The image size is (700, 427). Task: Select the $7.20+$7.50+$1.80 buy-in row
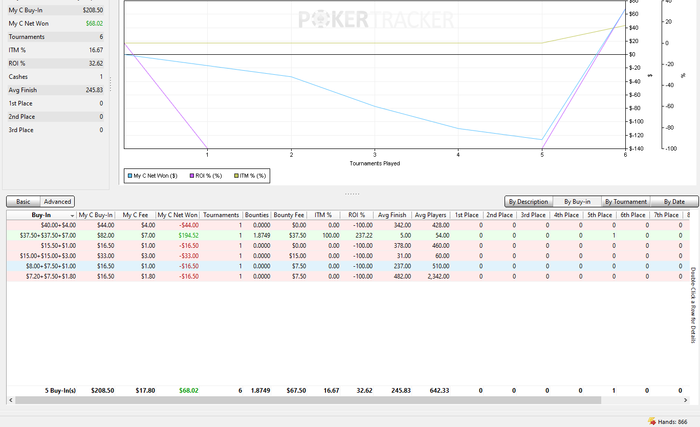348,276
